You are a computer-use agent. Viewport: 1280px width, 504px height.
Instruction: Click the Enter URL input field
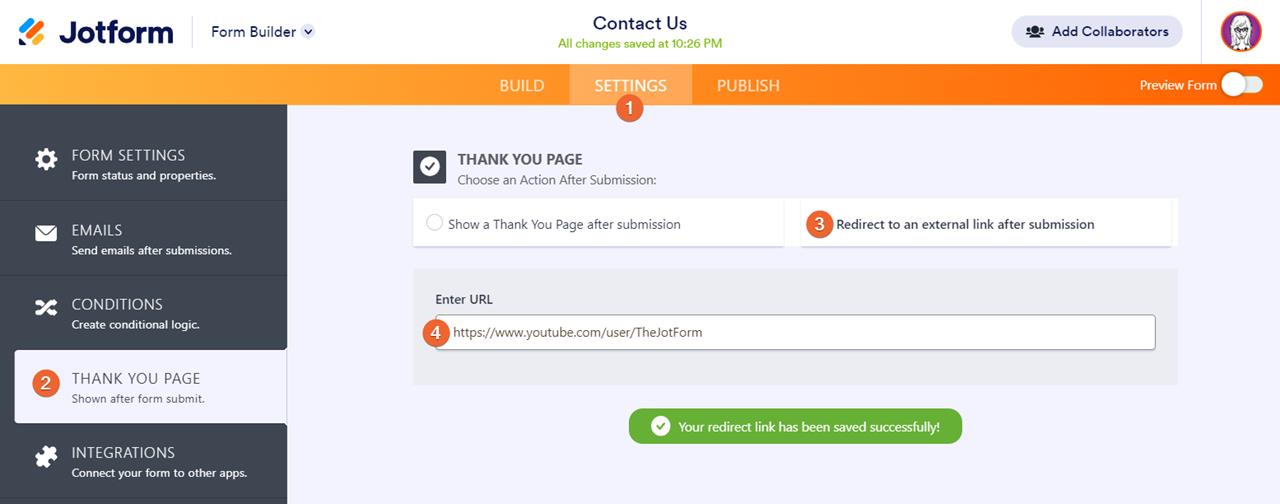[x=800, y=332]
